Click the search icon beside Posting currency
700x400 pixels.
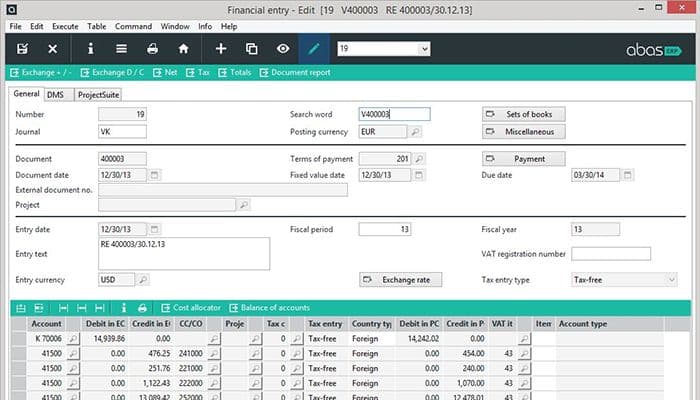click(x=415, y=131)
